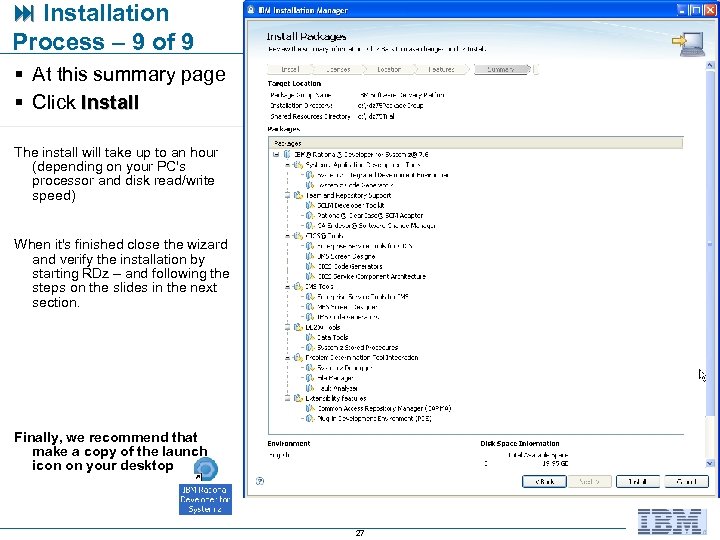Click the SCLM Developer Toolkit feature icon
The width and height of the screenshot is (720, 540).
tap(310, 205)
